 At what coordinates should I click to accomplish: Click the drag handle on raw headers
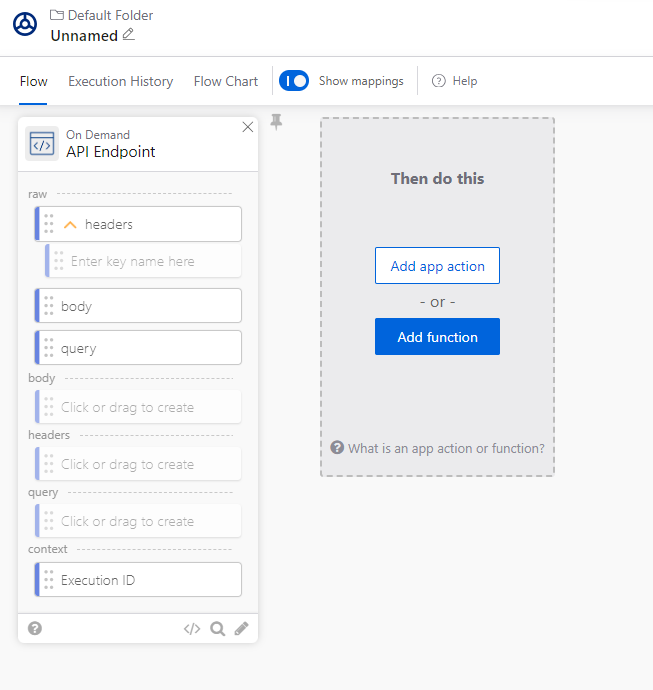pos(49,224)
